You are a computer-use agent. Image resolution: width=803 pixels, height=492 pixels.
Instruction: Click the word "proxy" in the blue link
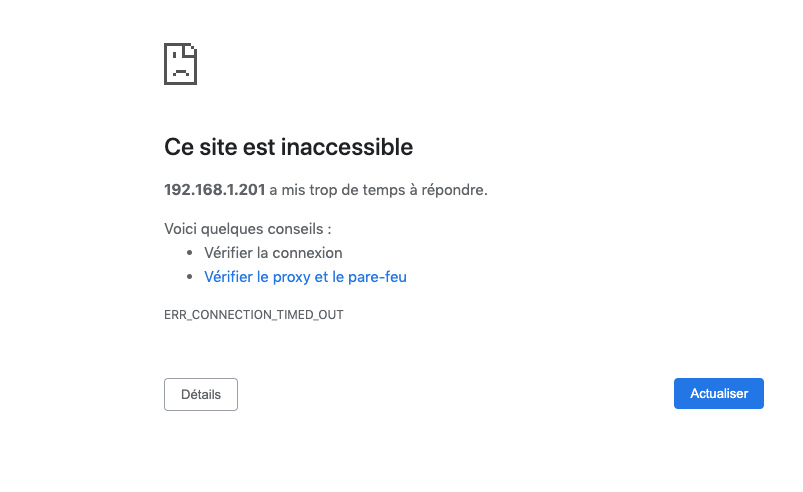point(293,277)
